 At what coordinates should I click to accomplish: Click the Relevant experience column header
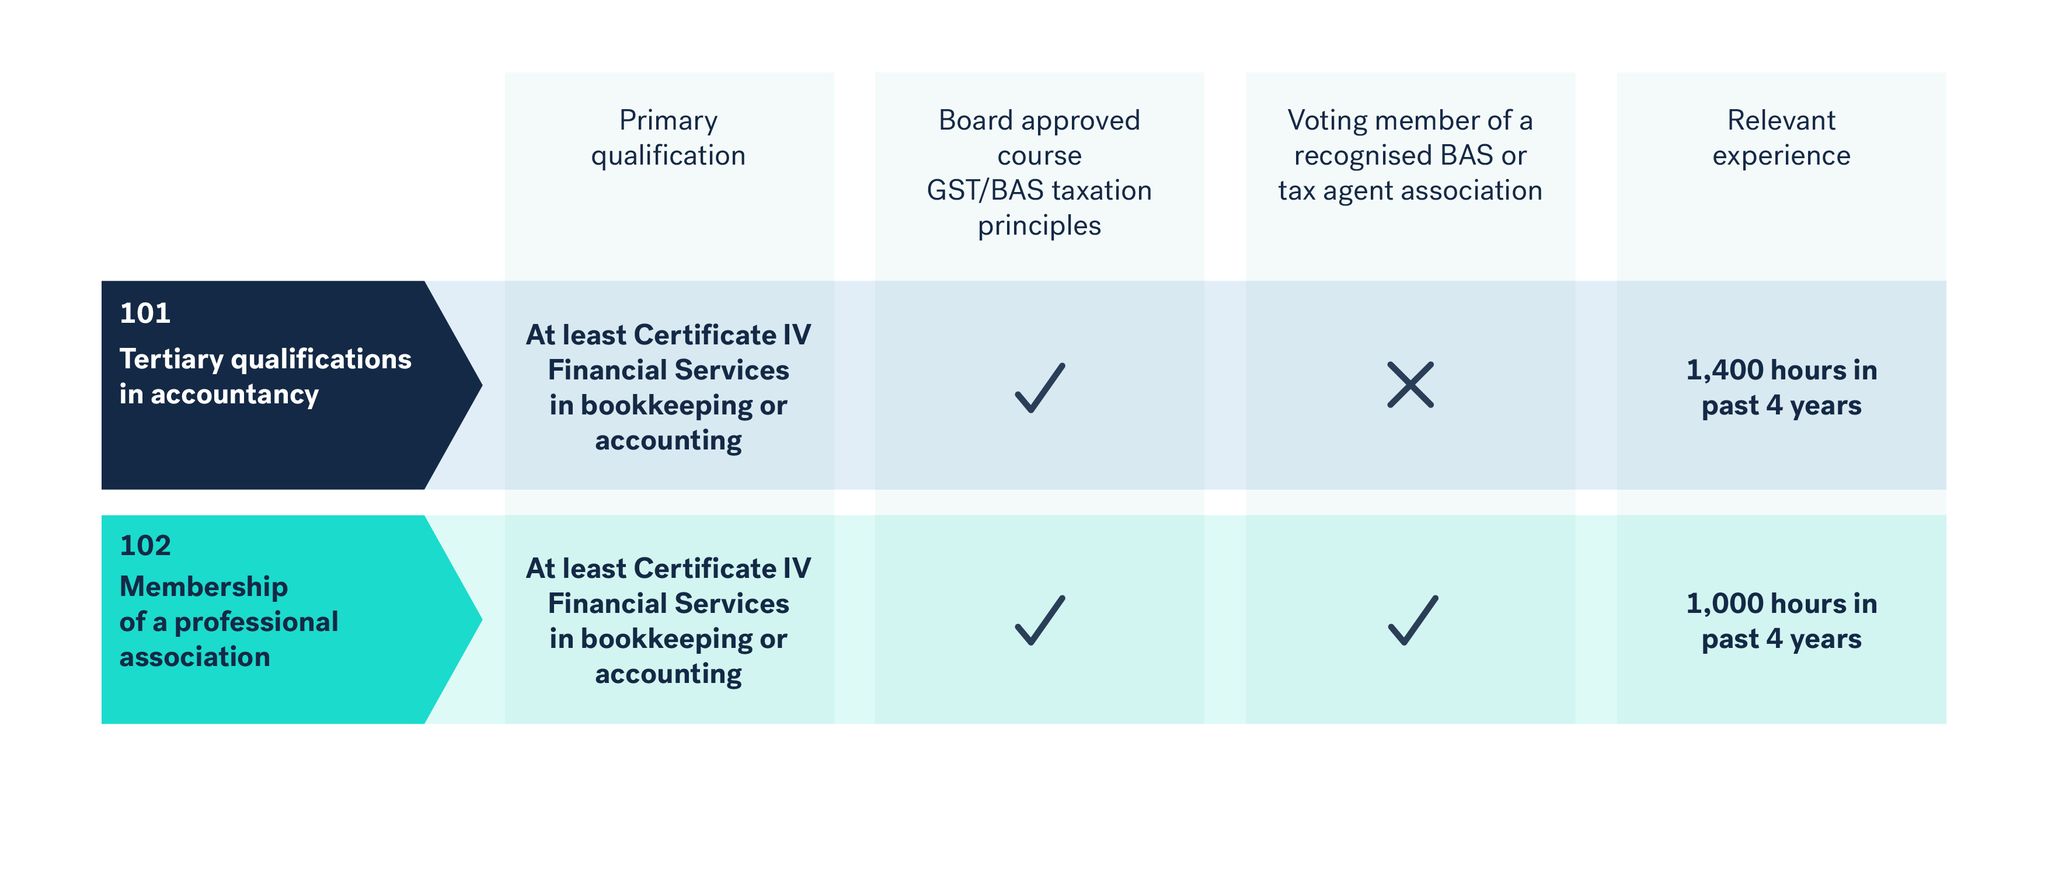1781,138
